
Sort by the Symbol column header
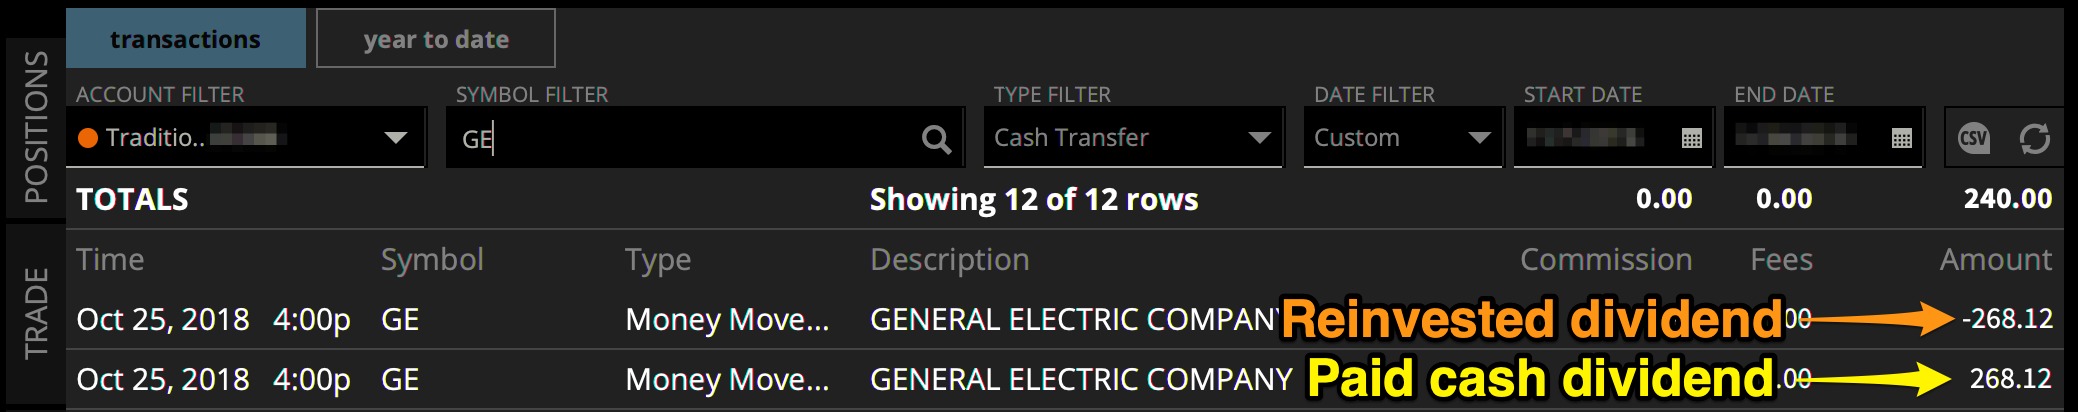432,260
